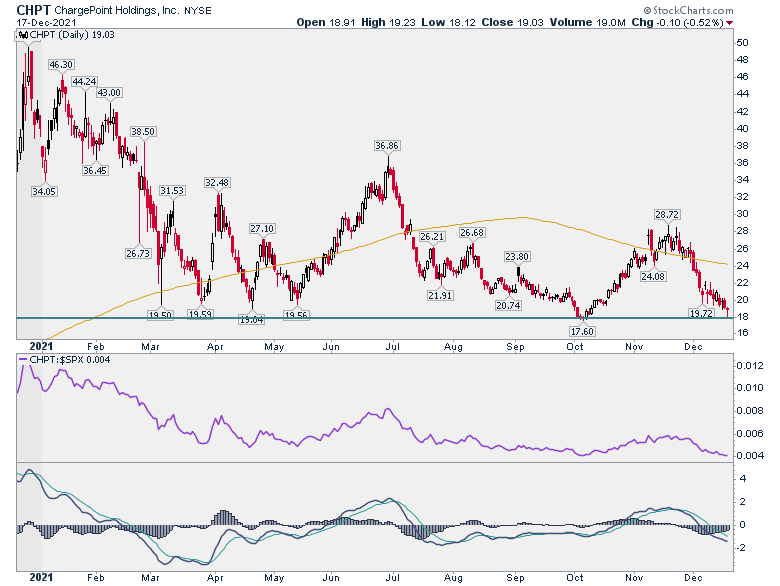Click the 26.21 high label

[432, 237]
